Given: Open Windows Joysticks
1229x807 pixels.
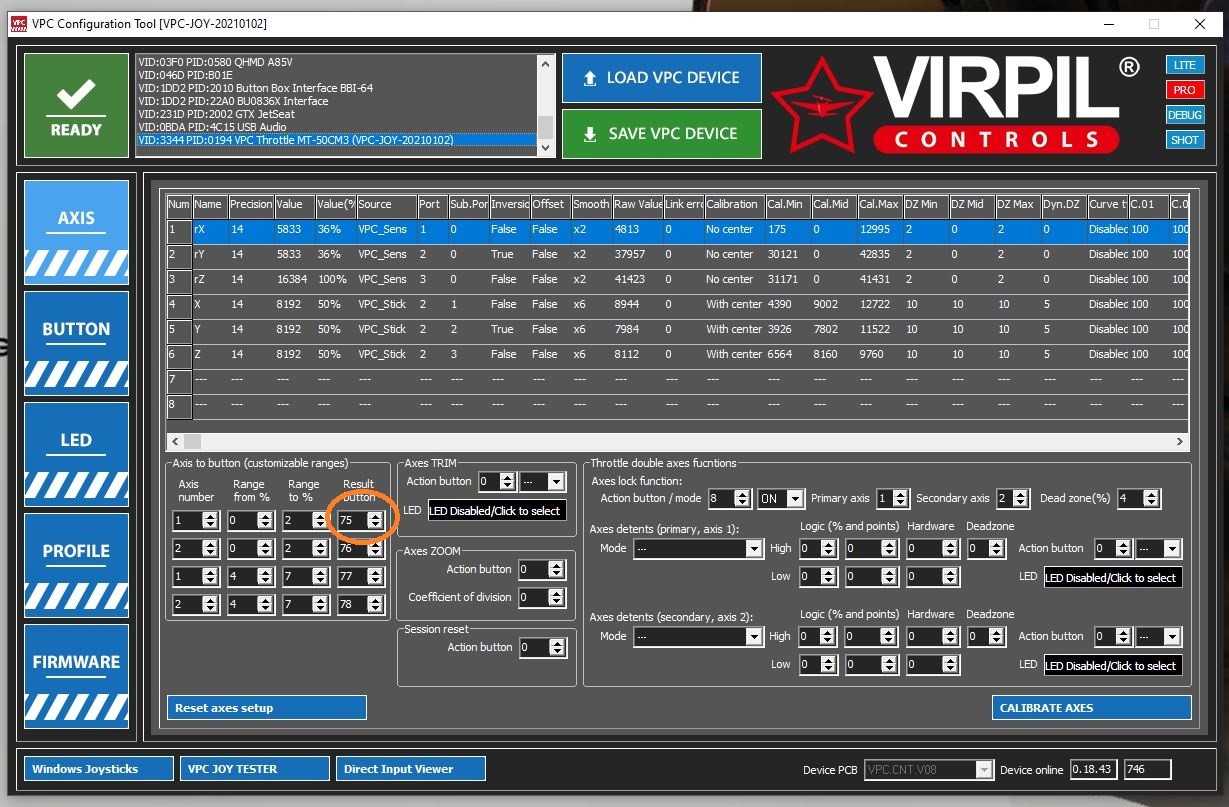Looking at the screenshot, I should point(97,769).
